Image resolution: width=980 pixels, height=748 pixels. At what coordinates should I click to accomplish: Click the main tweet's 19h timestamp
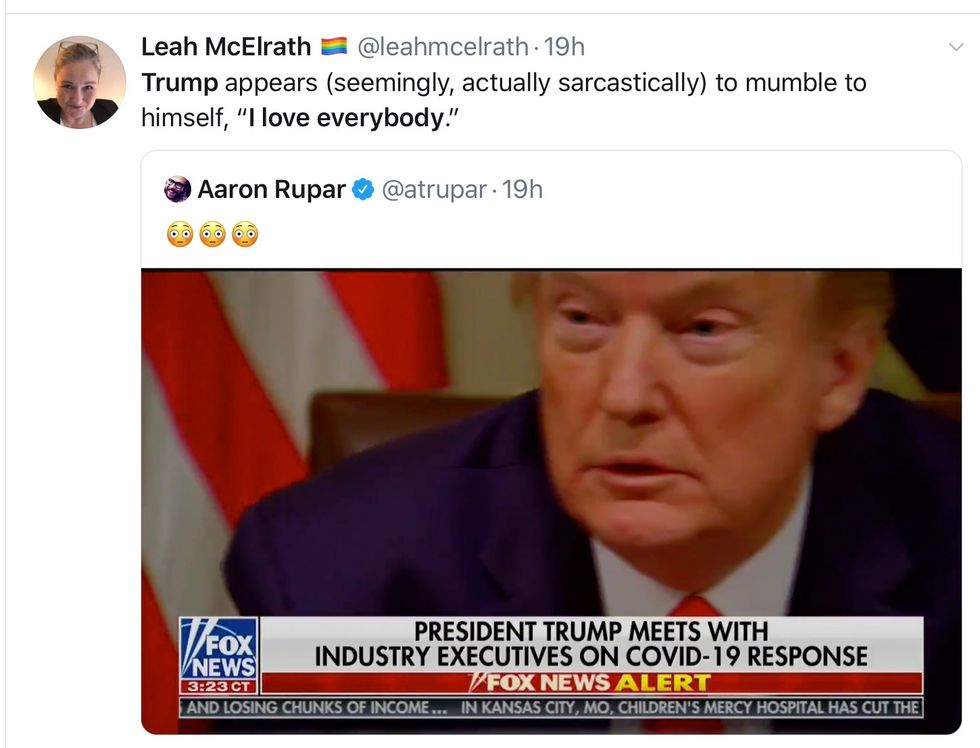click(x=565, y=47)
